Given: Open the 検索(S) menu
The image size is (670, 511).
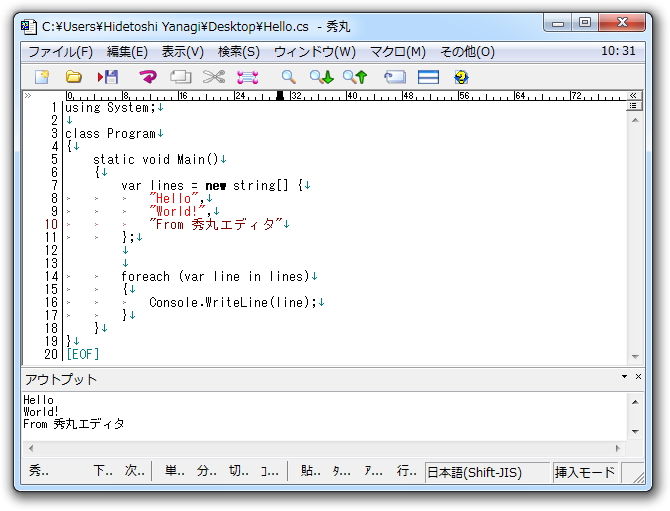Looking at the screenshot, I should pos(238,52).
